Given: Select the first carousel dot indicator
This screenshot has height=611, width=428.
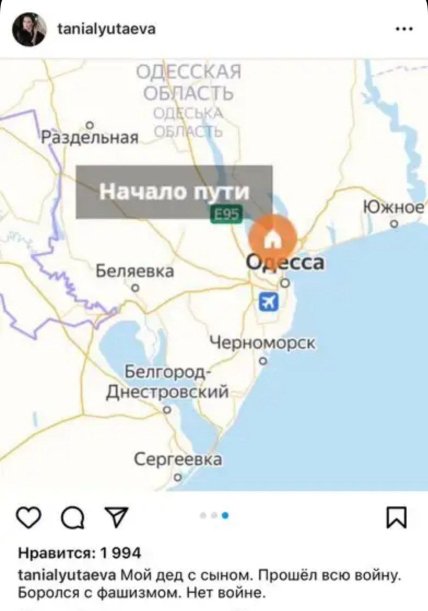Looking at the screenshot, I should point(203,516).
